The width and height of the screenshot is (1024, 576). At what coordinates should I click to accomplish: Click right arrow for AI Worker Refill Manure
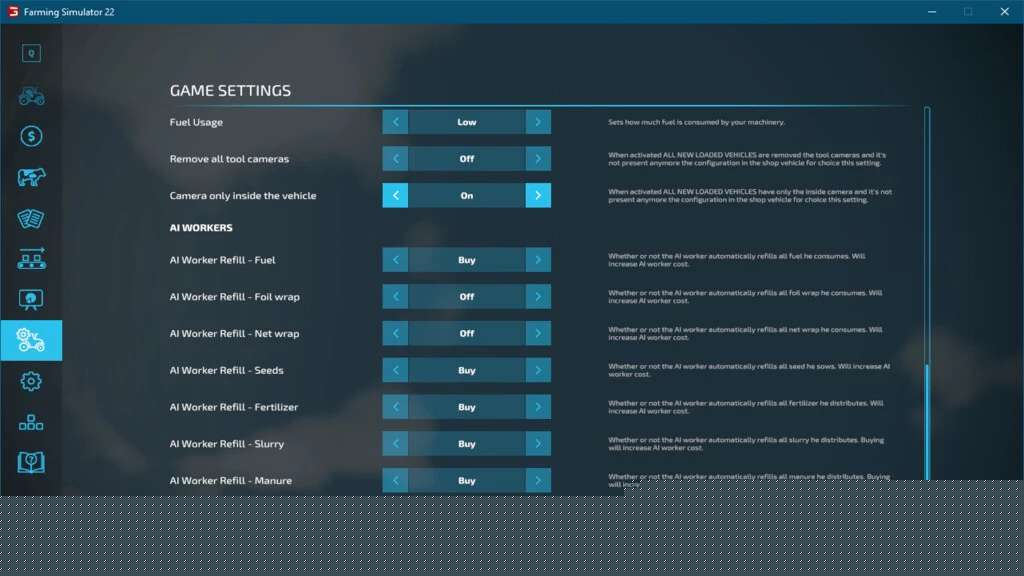click(x=538, y=481)
